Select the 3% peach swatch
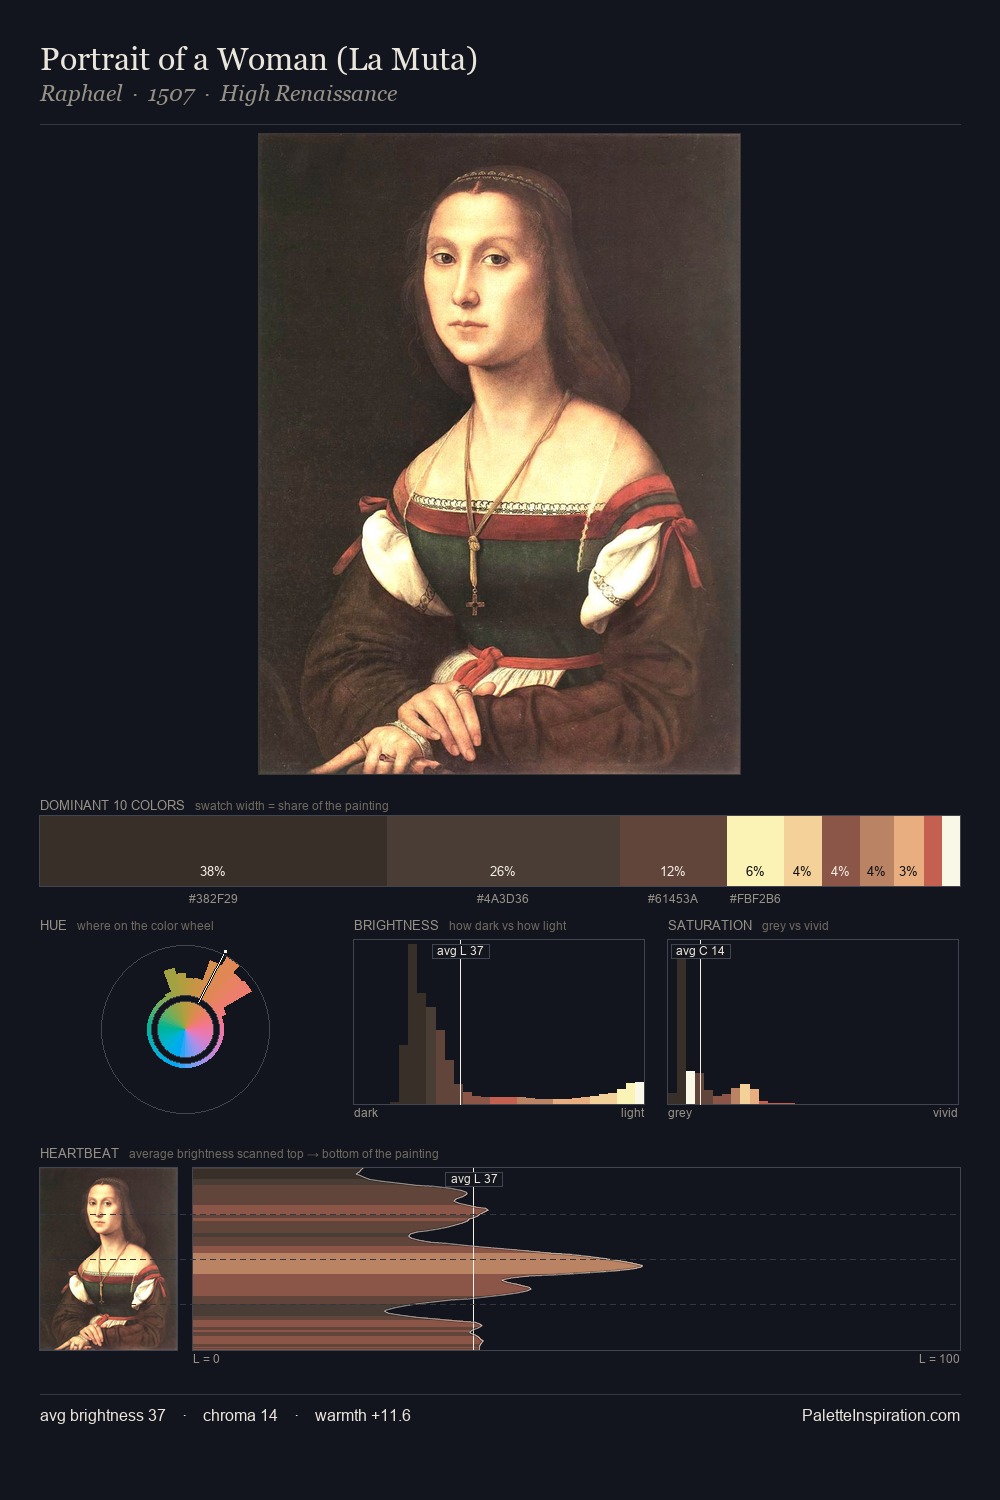This screenshot has width=1000, height=1500. tap(908, 851)
